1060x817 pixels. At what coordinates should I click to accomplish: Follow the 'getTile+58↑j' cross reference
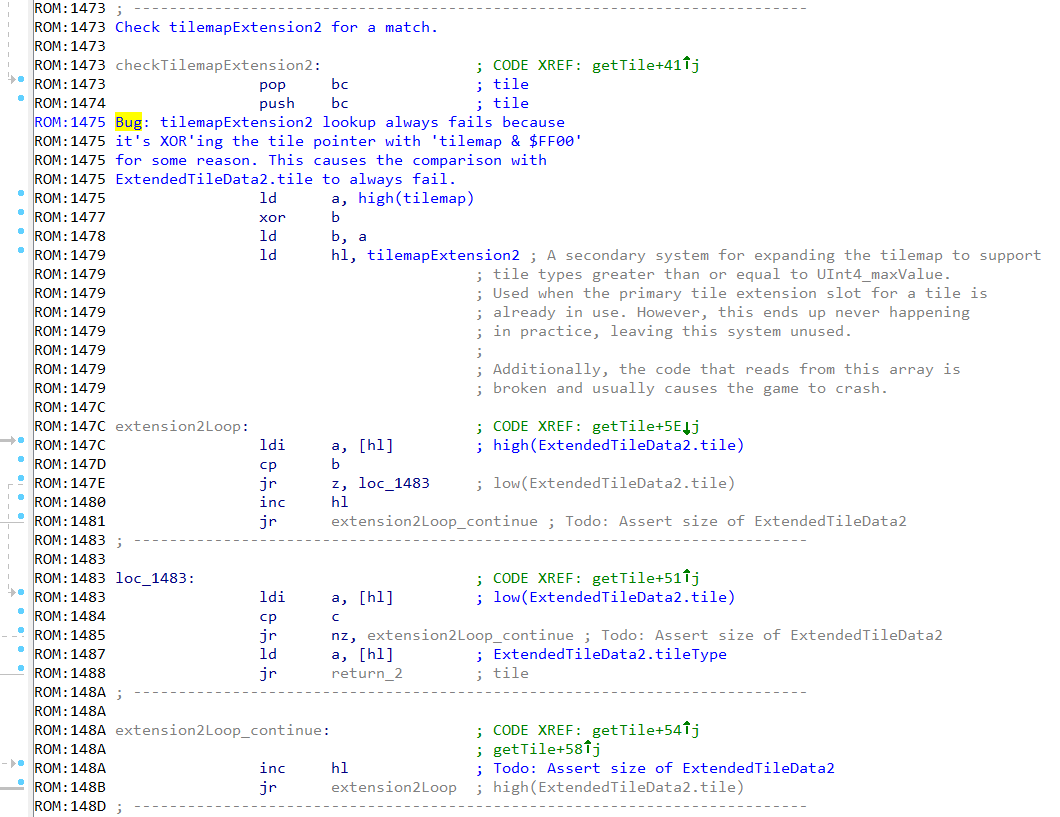click(x=546, y=749)
